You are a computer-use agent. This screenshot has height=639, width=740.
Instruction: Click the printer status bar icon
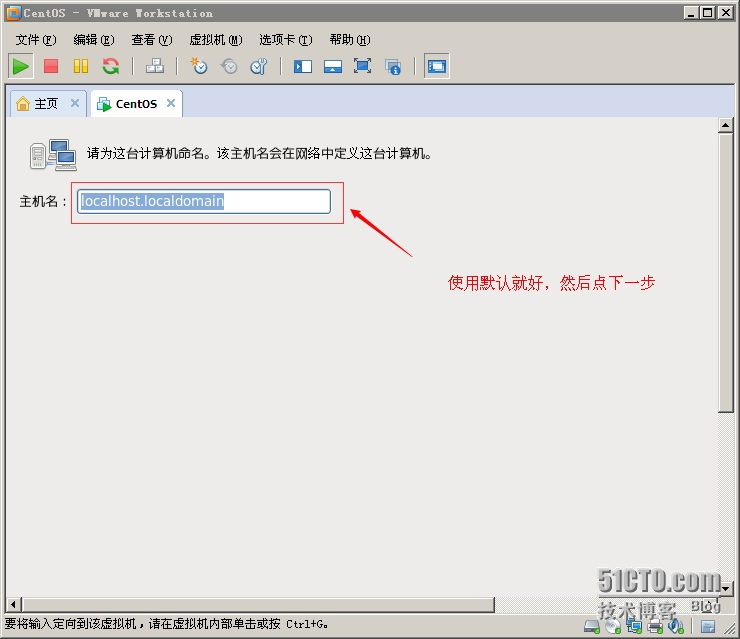(655, 627)
